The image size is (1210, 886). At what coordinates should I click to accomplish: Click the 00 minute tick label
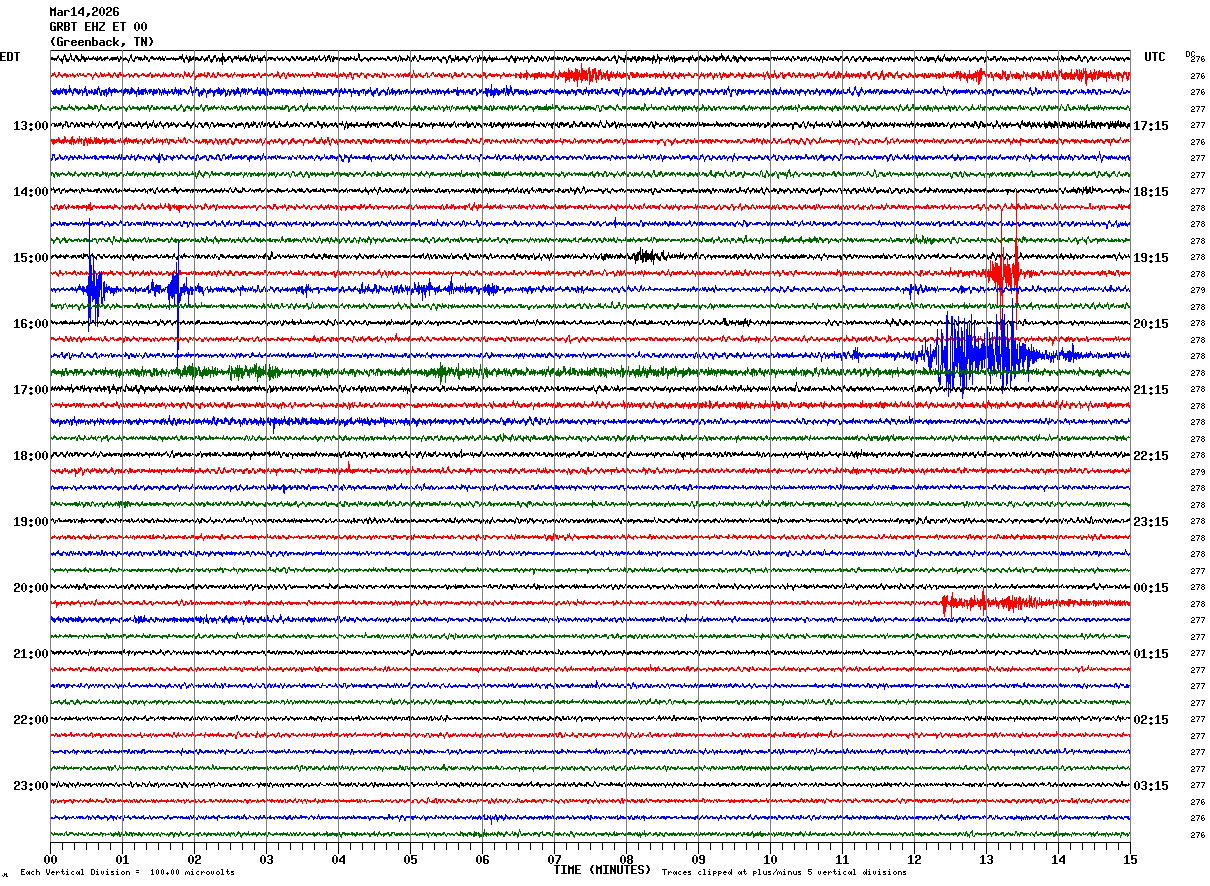tap(50, 859)
